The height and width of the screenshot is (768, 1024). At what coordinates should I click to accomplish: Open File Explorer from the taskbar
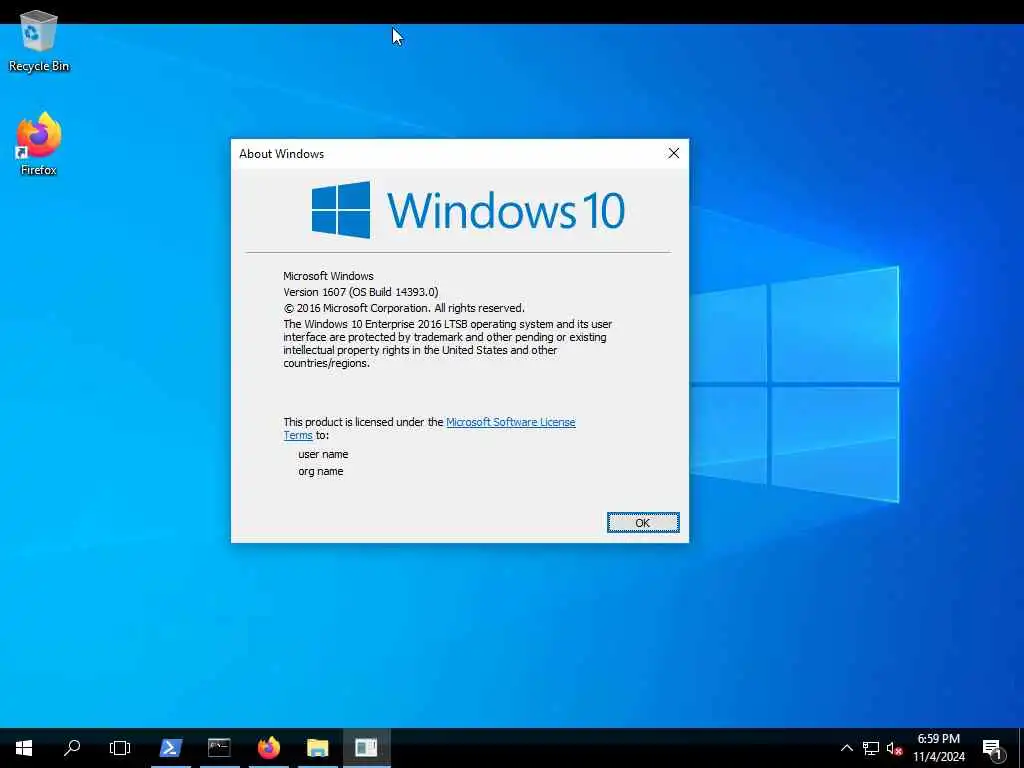[x=317, y=748]
